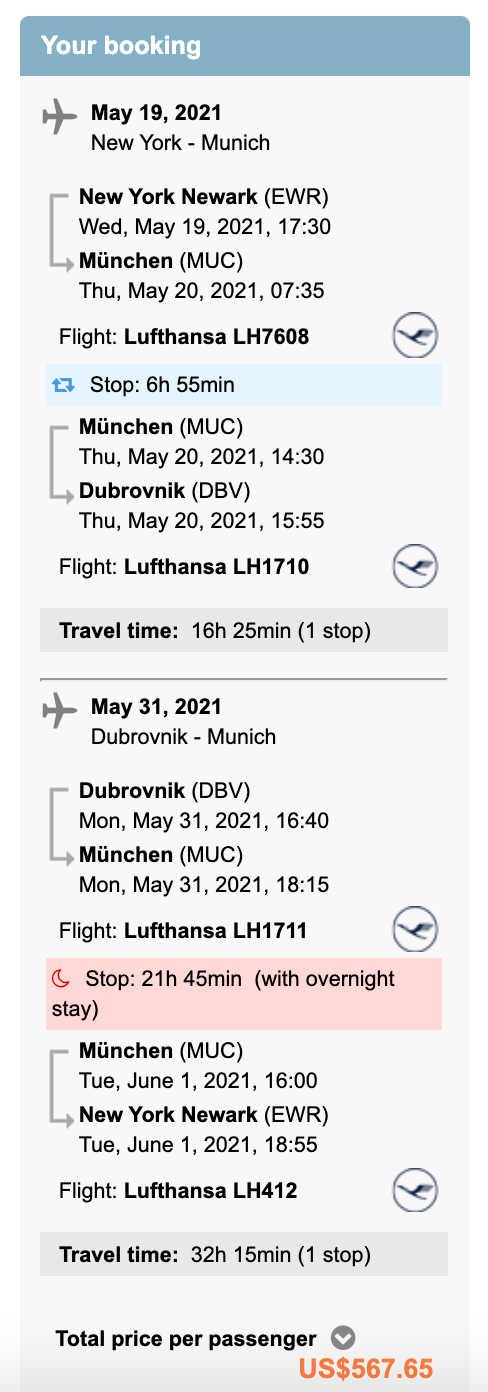
Task: Click the Lufthansa logo next to LH412
Action: [x=415, y=1191]
